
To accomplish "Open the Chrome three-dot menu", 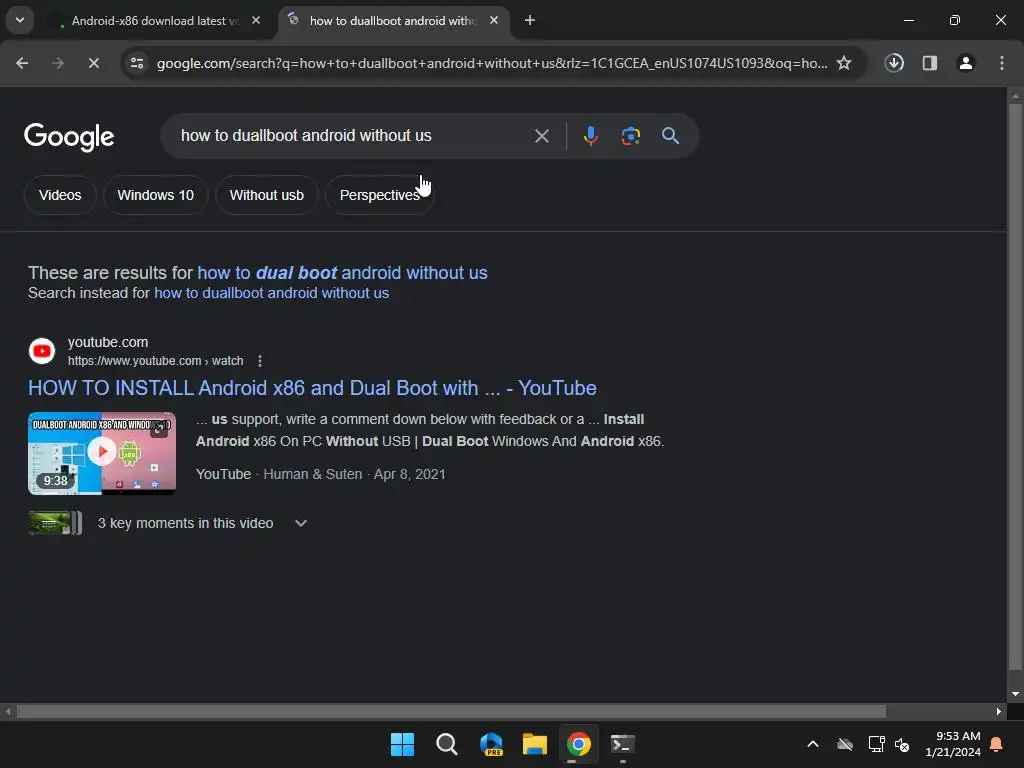I will (1002, 63).
